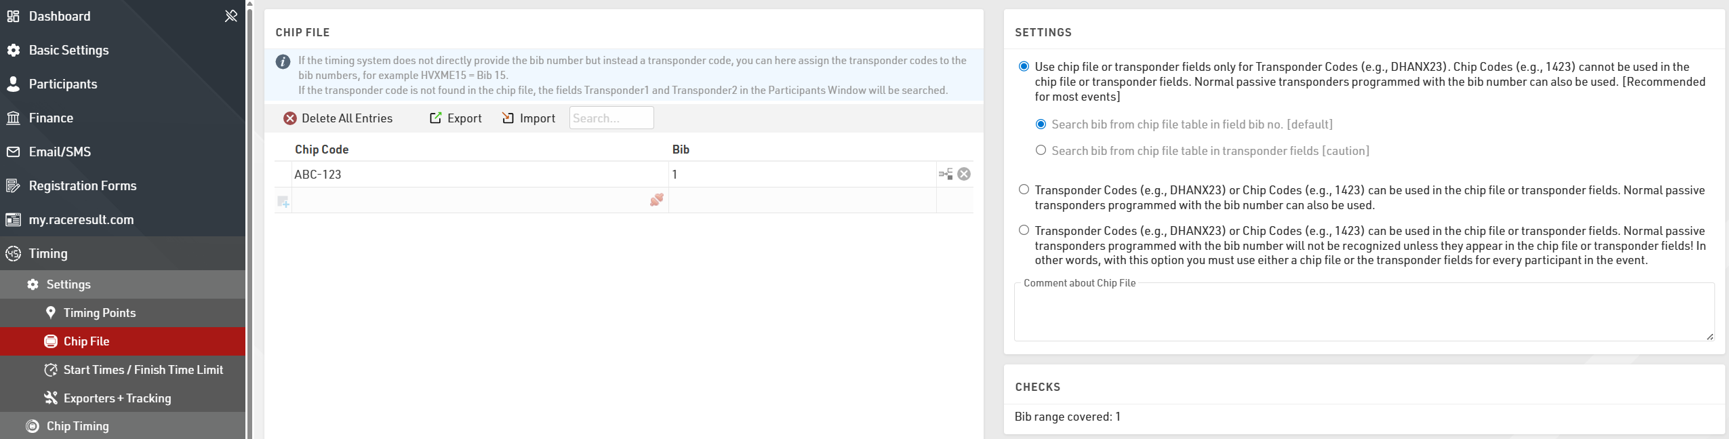The image size is (1729, 439).
Task: Open Start Times / Finish Time Limit
Action: [142, 370]
